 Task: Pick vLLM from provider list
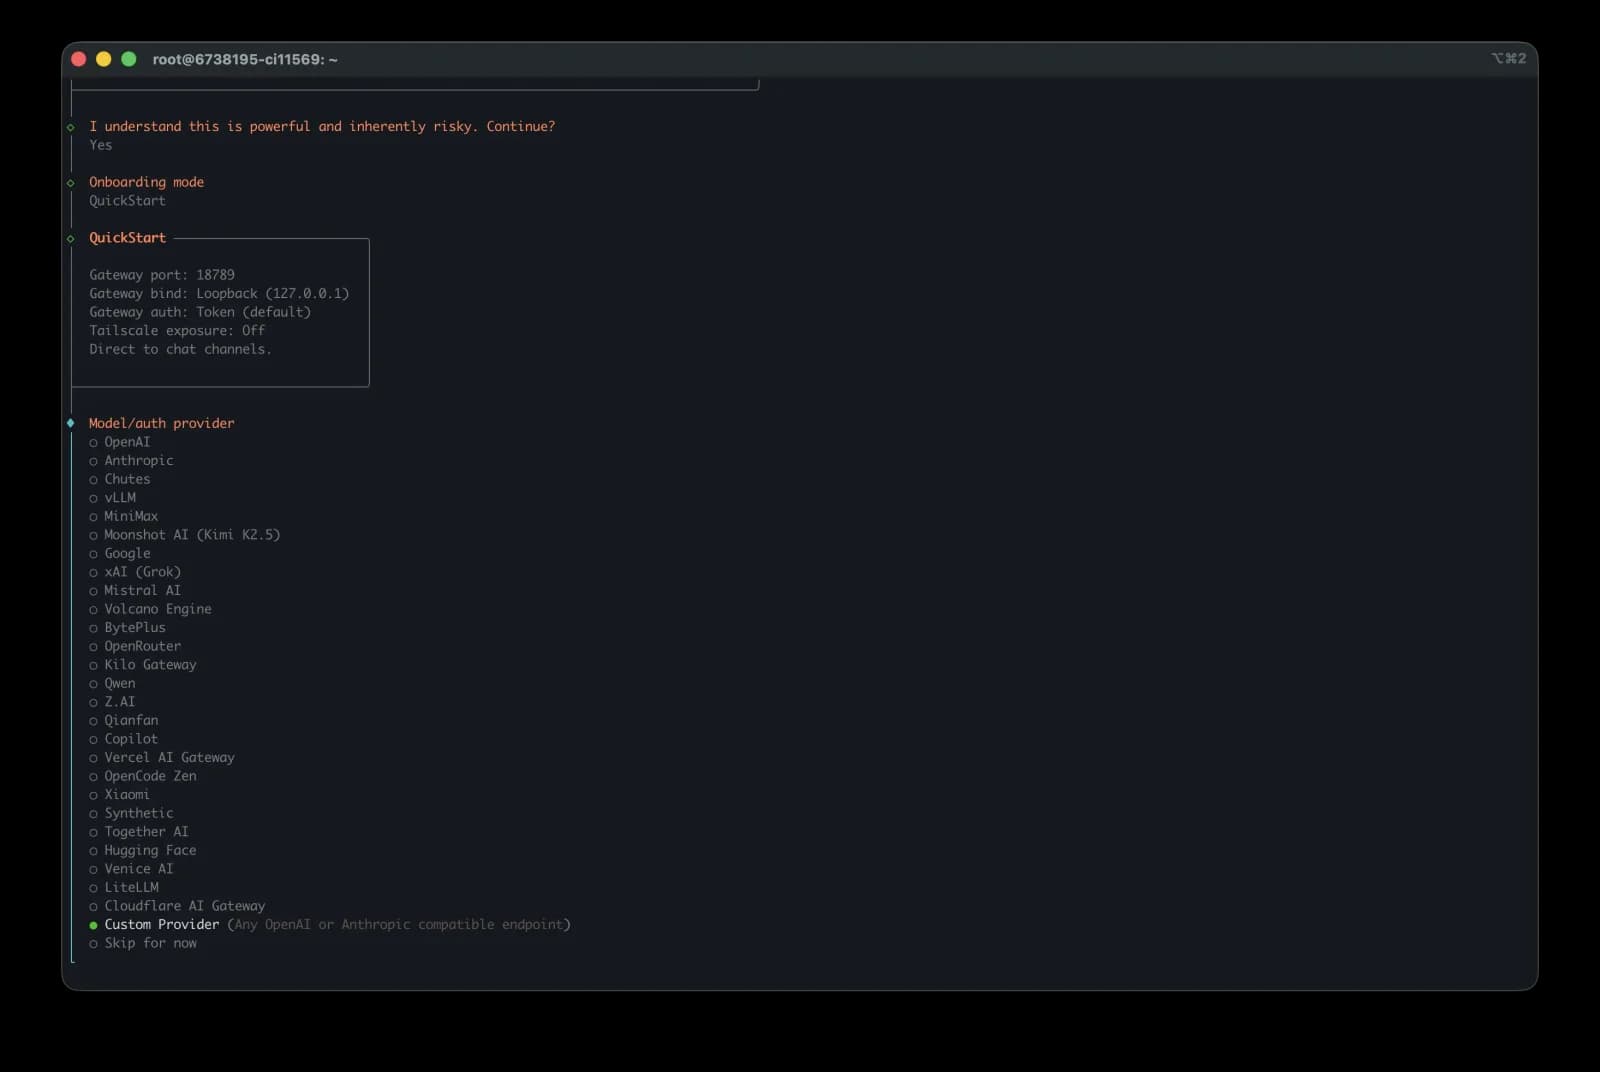pos(112,498)
